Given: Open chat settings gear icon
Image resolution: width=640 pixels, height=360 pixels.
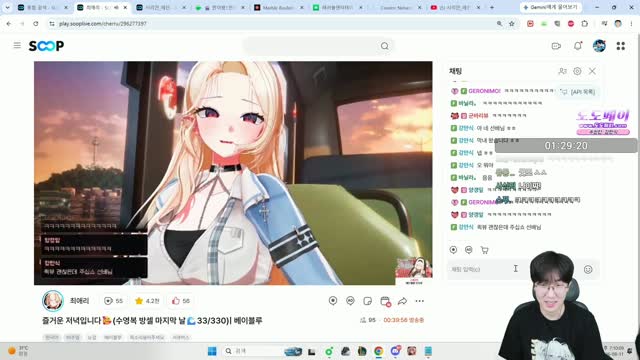Looking at the screenshot, I should (577, 71).
